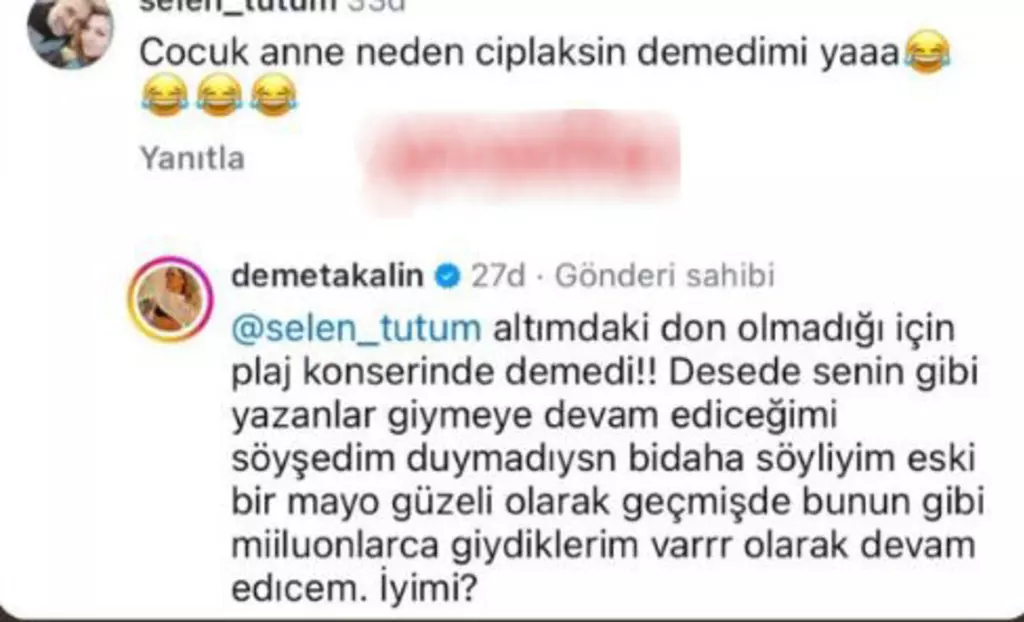
Task: Click the timestamp next to the selen_tutum username
Action: 375,5
